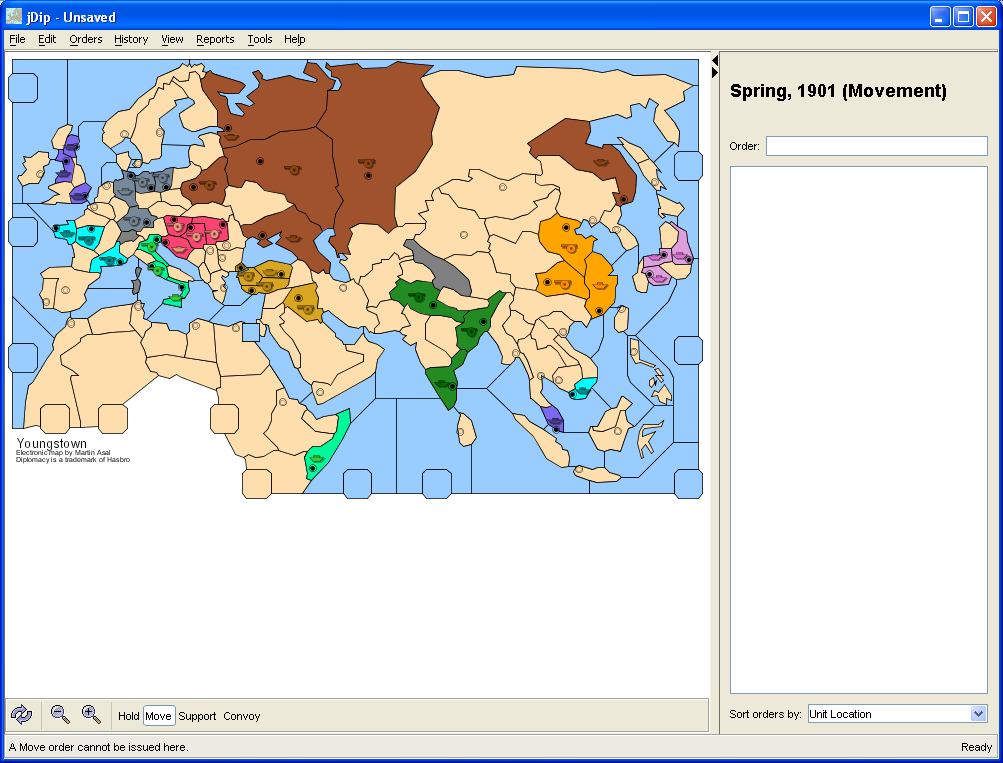The height and width of the screenshot is (763, 1003).
Task: Select pink fleet on Adriatic coast (Trieste)
Action: point(180,248)
